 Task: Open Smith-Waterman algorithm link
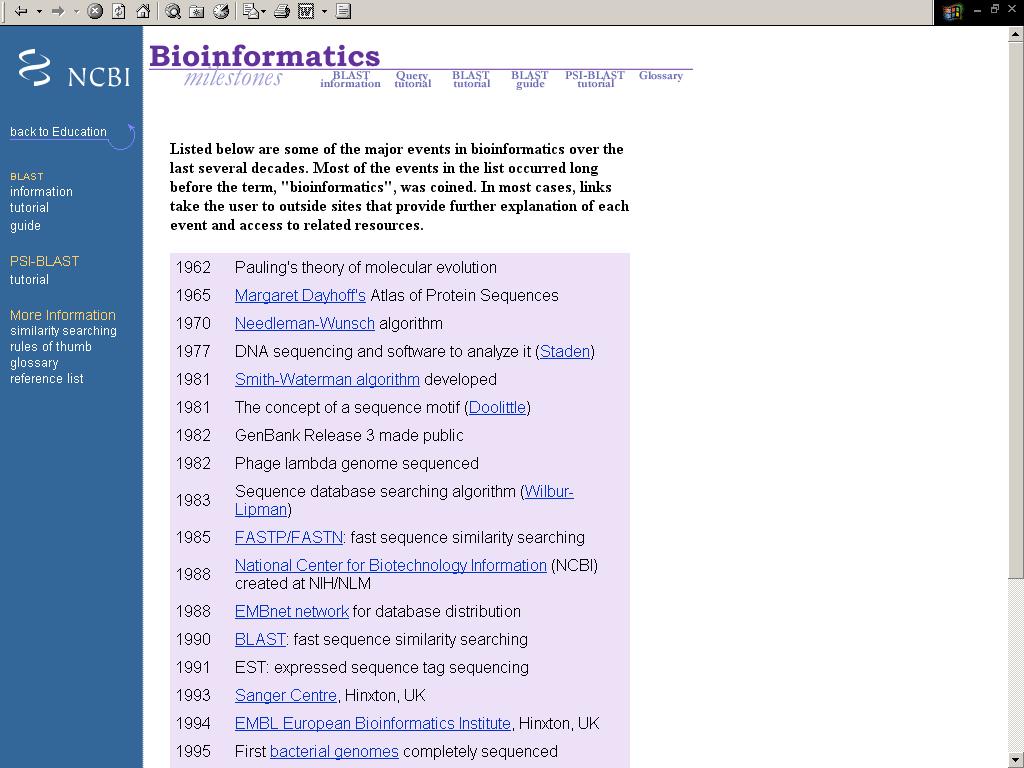[327, 380]
